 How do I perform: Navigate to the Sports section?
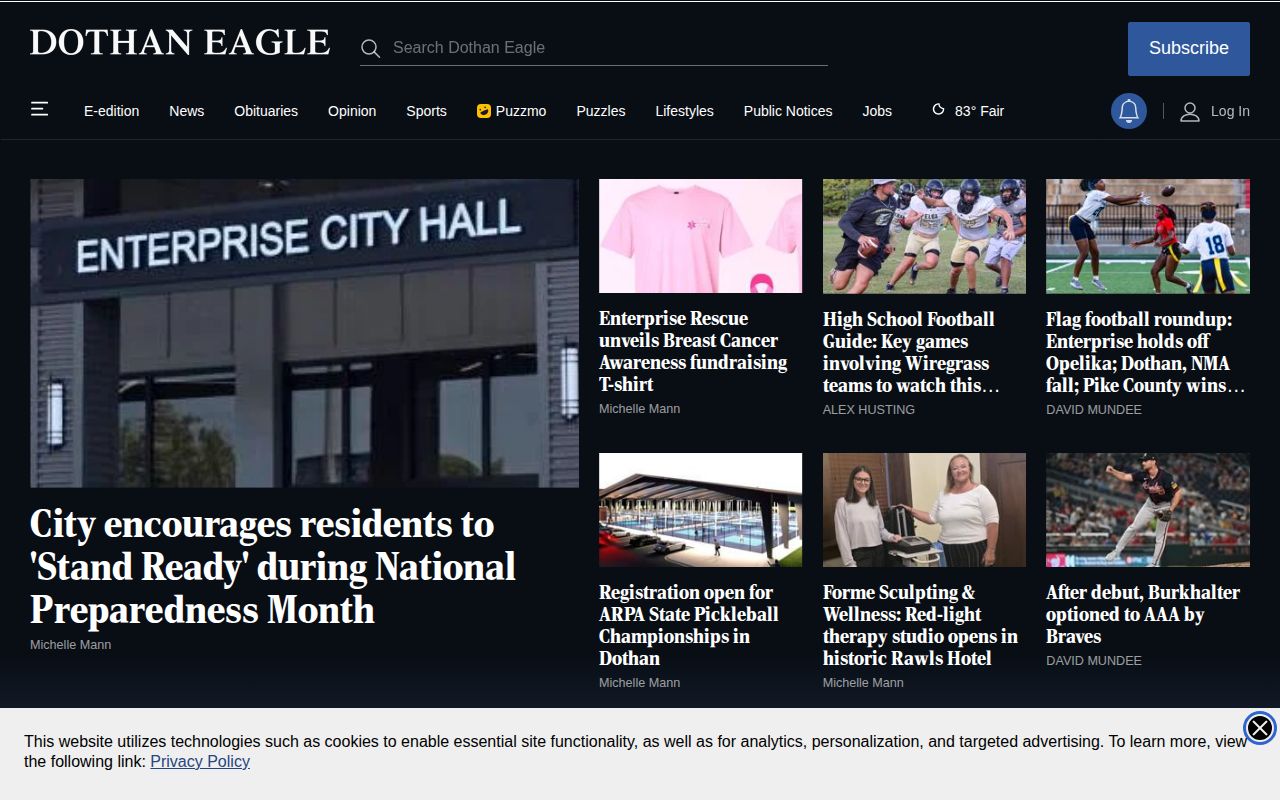(426, 111)
